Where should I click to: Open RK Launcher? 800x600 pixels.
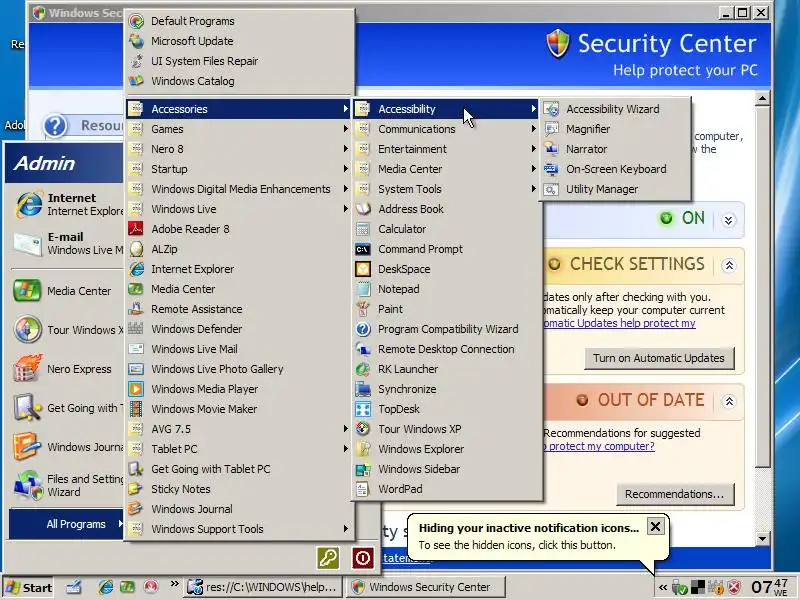(446, 369)
